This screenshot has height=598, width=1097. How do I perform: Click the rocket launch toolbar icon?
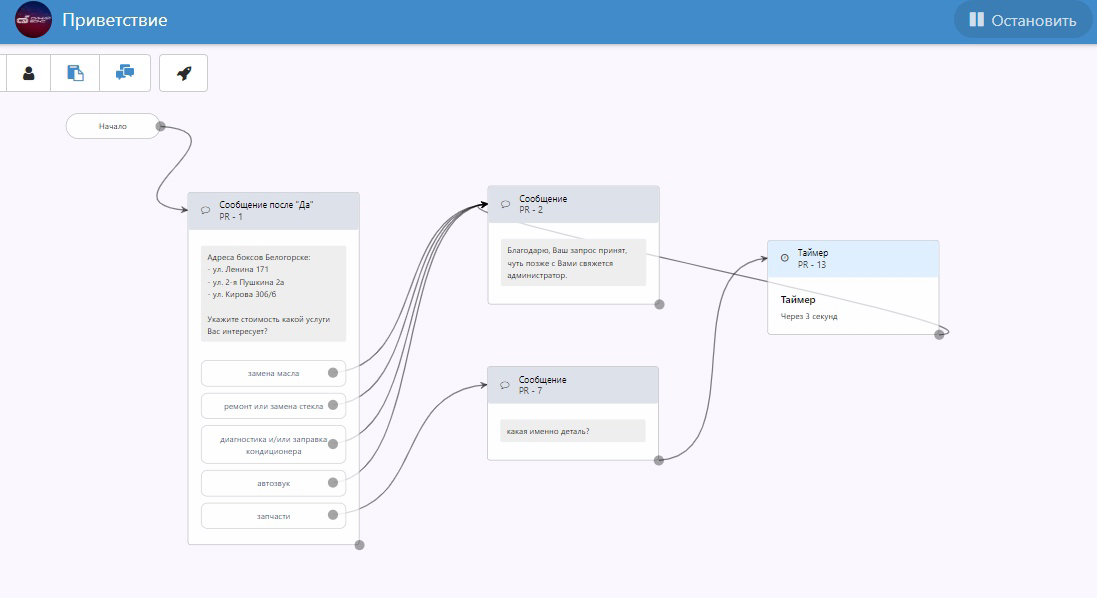coord(183,73)
